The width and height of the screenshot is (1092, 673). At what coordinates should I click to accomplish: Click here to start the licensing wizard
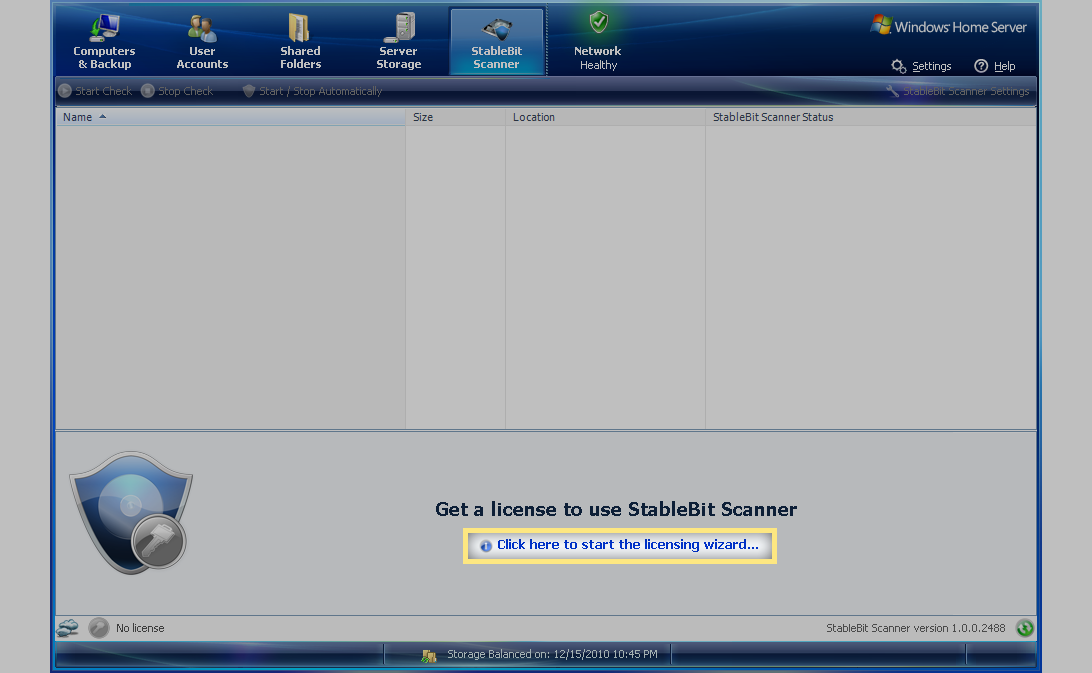coord(627,545)
